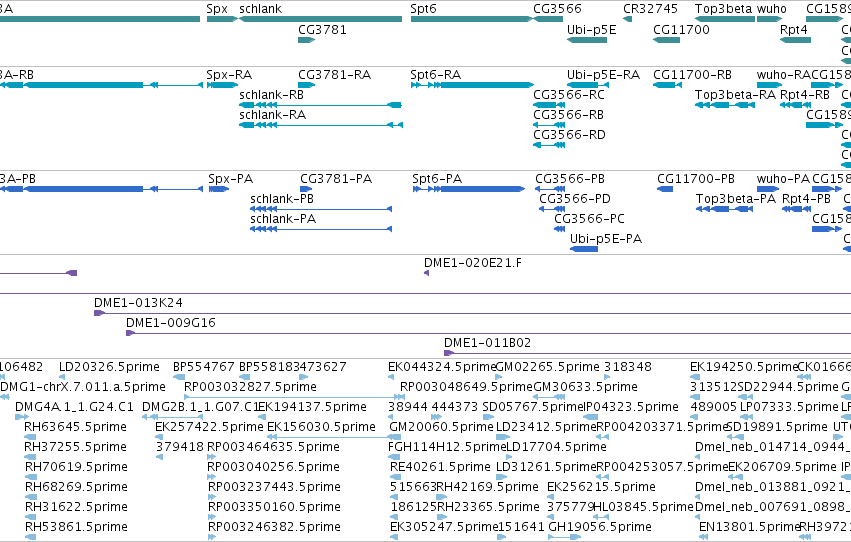Select the LD20326.5prime EST

point(63,377)
